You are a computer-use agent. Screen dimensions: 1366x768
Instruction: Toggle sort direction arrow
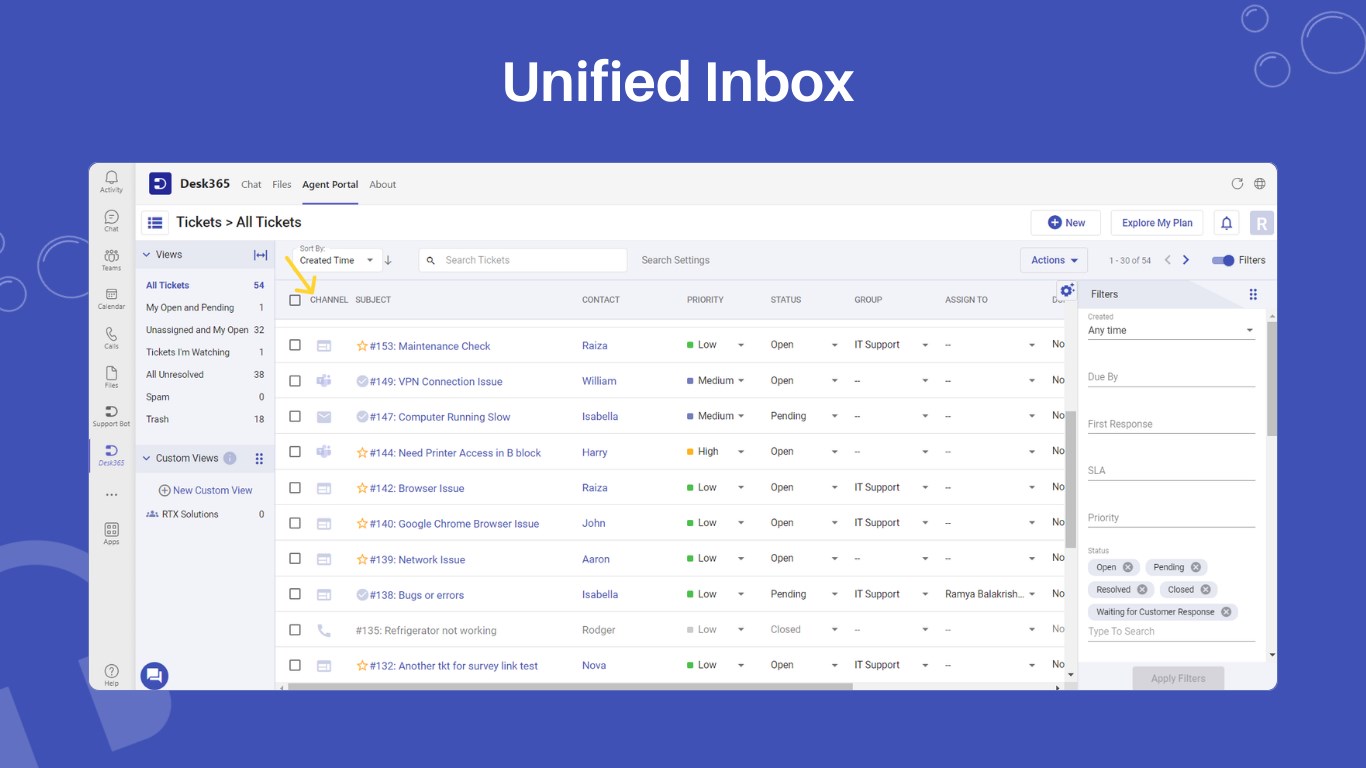(x=388, y=260)
